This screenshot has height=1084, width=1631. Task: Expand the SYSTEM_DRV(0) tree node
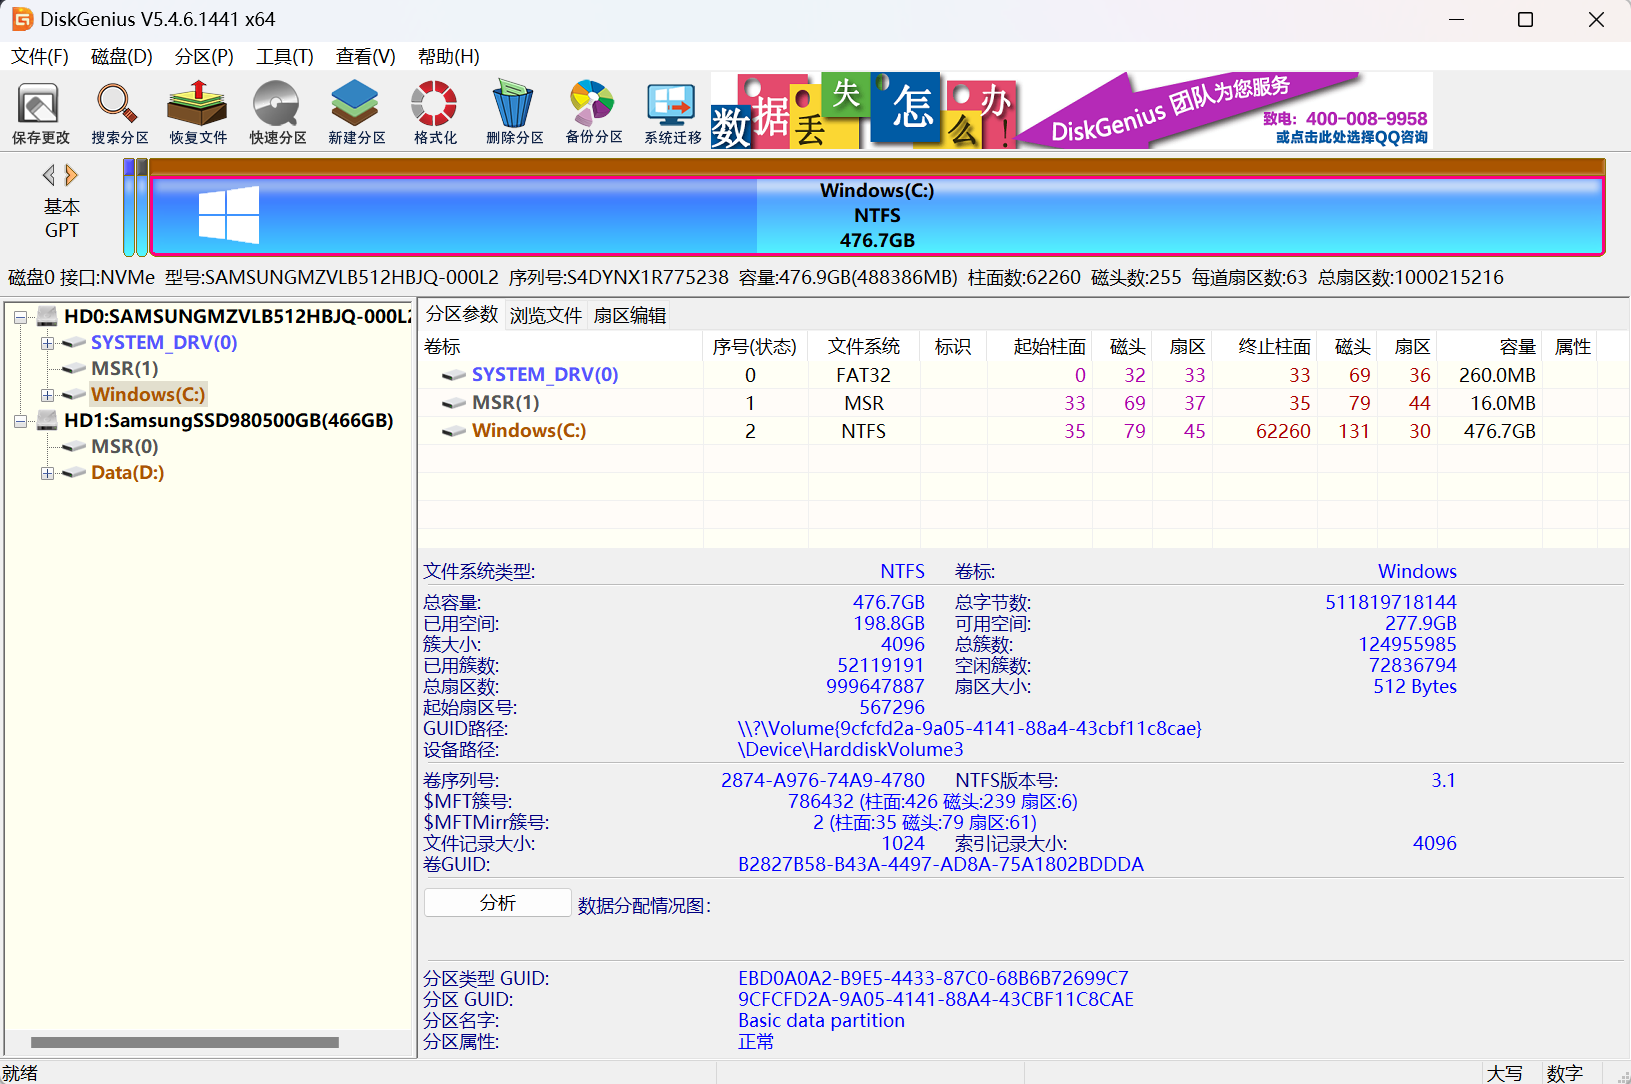click(x=47, y=343)
